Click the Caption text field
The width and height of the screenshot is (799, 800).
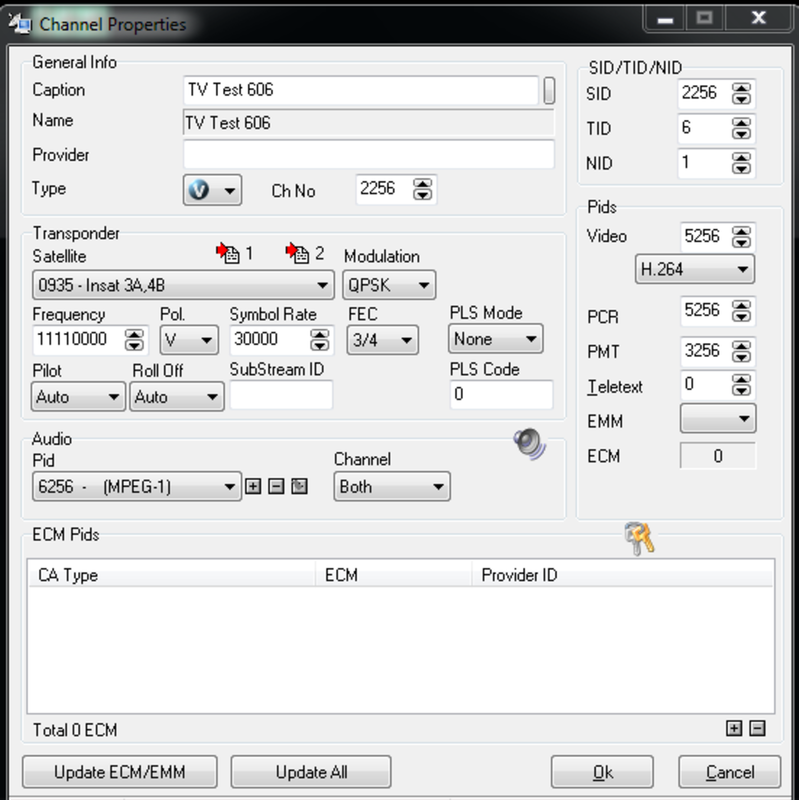[361, 90]
